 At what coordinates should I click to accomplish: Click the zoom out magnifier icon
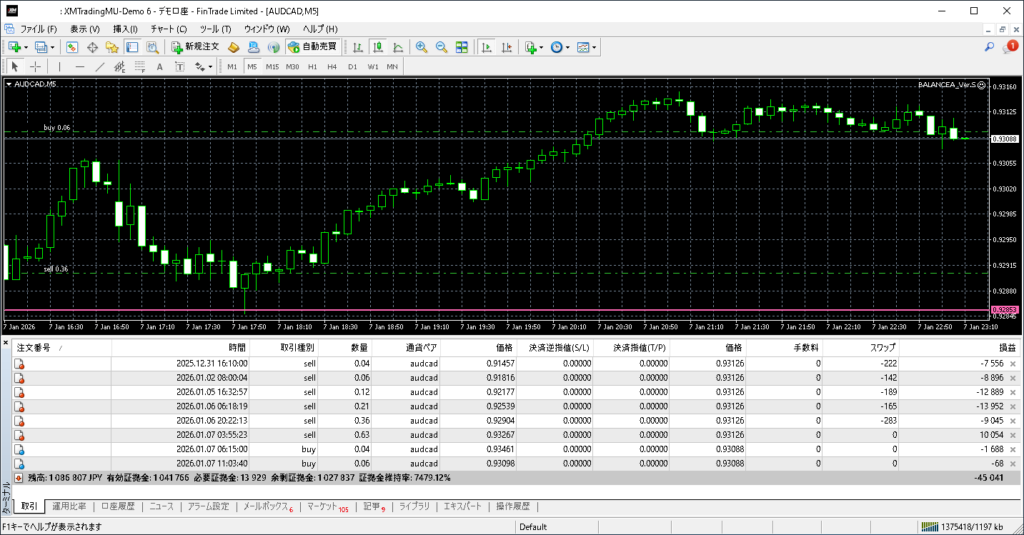click(441, 47)
